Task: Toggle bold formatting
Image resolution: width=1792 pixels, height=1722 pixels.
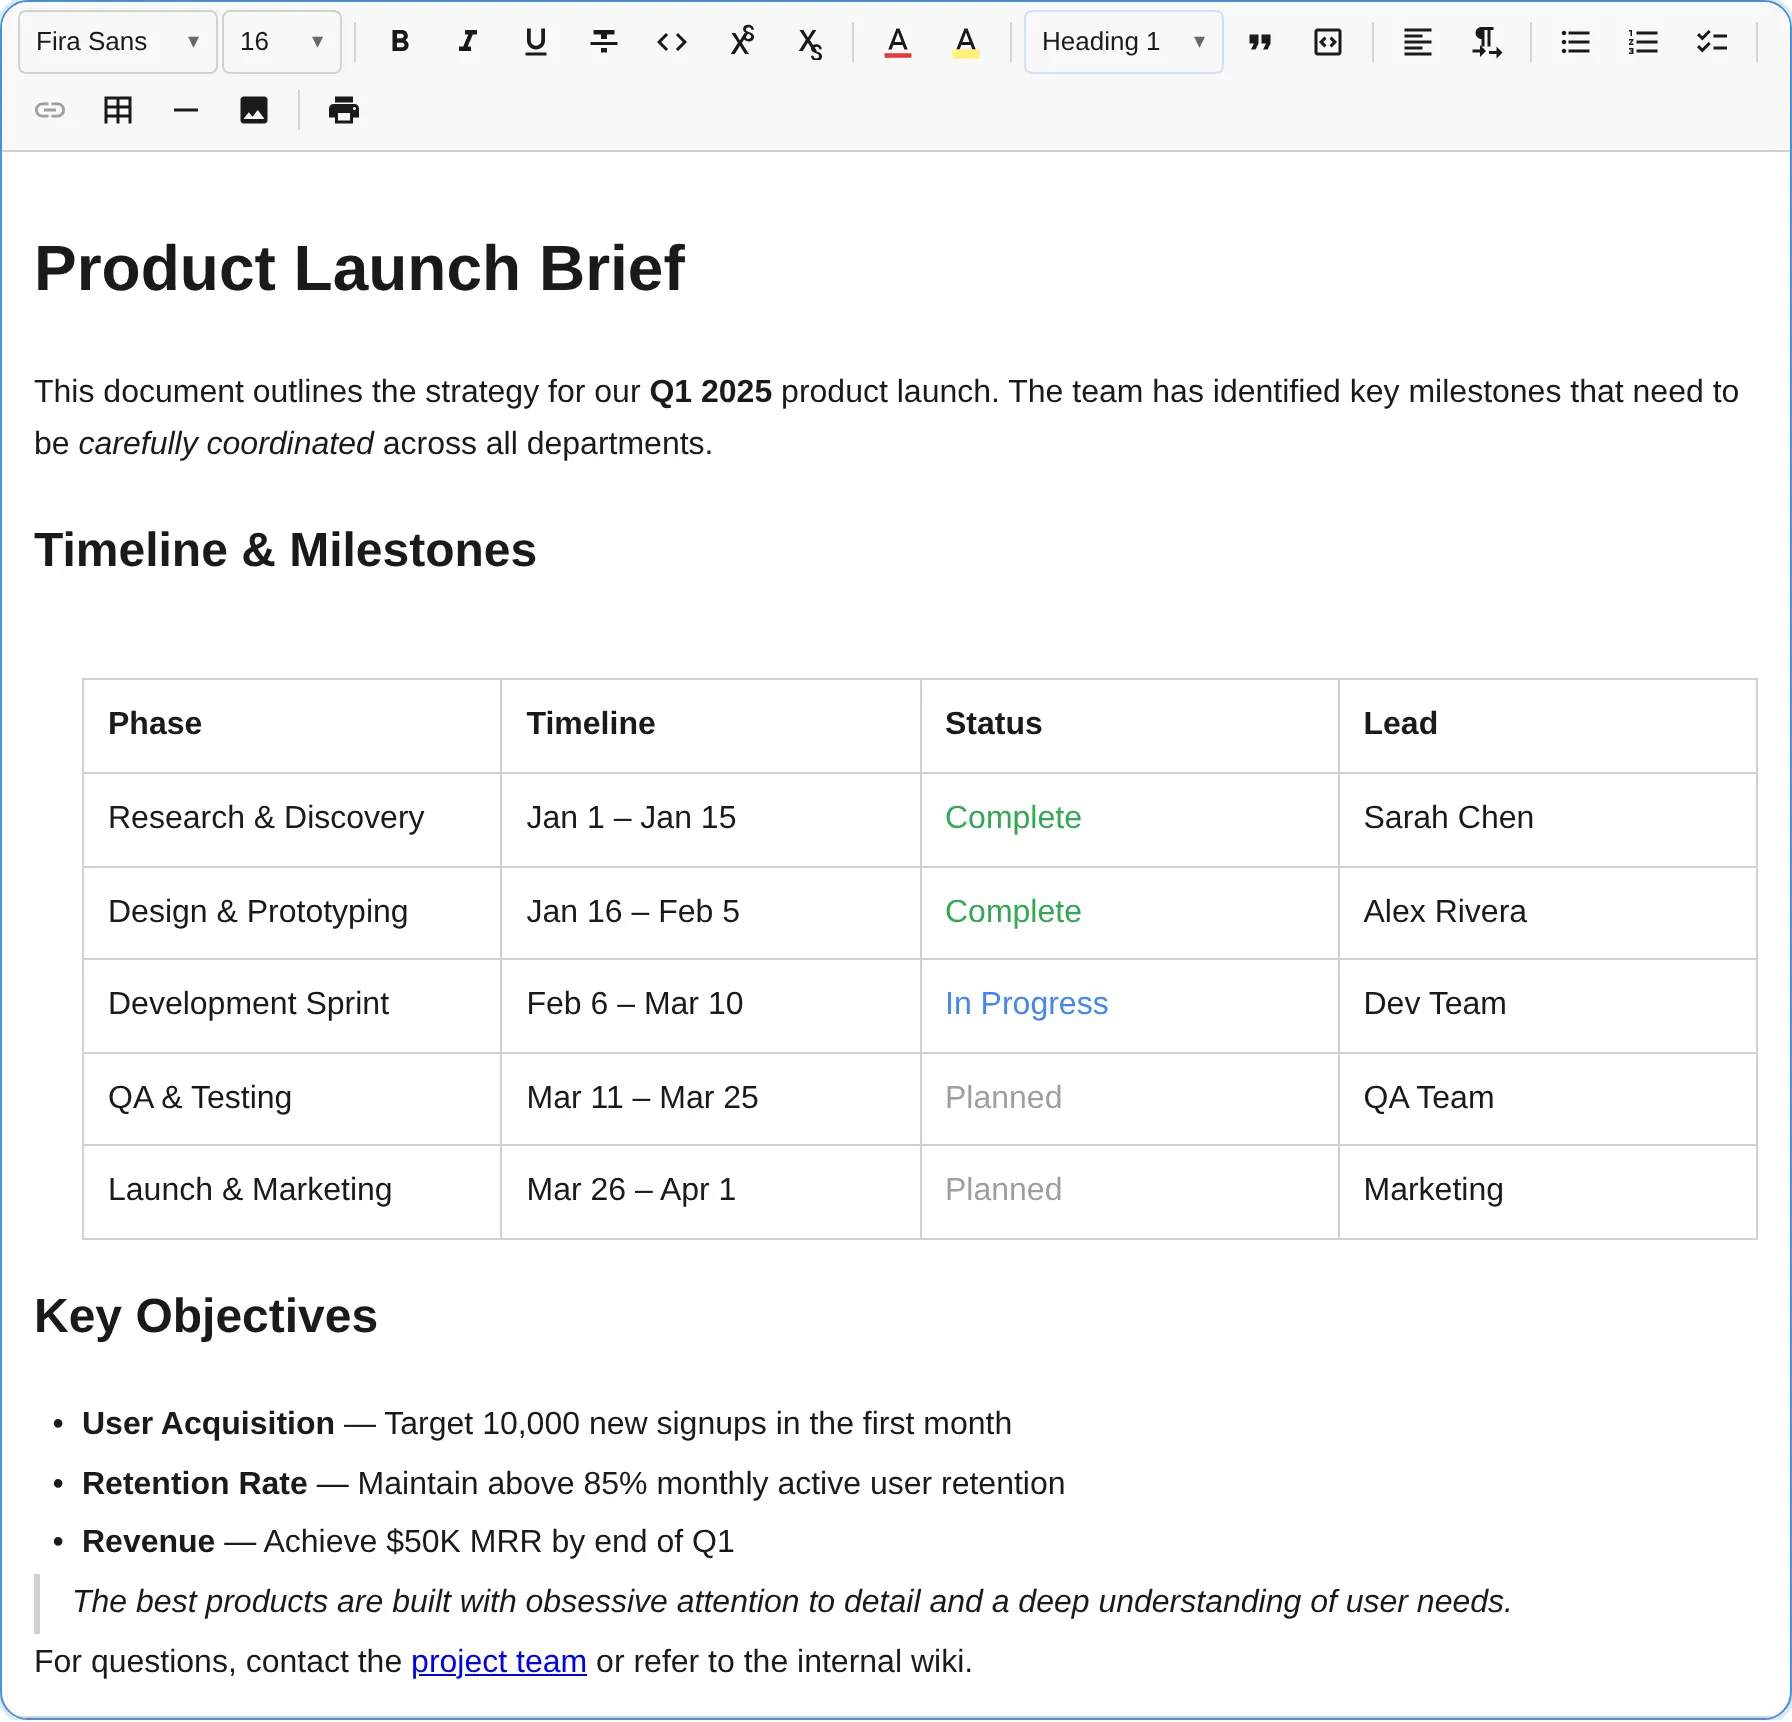Action: coord(399,42)
